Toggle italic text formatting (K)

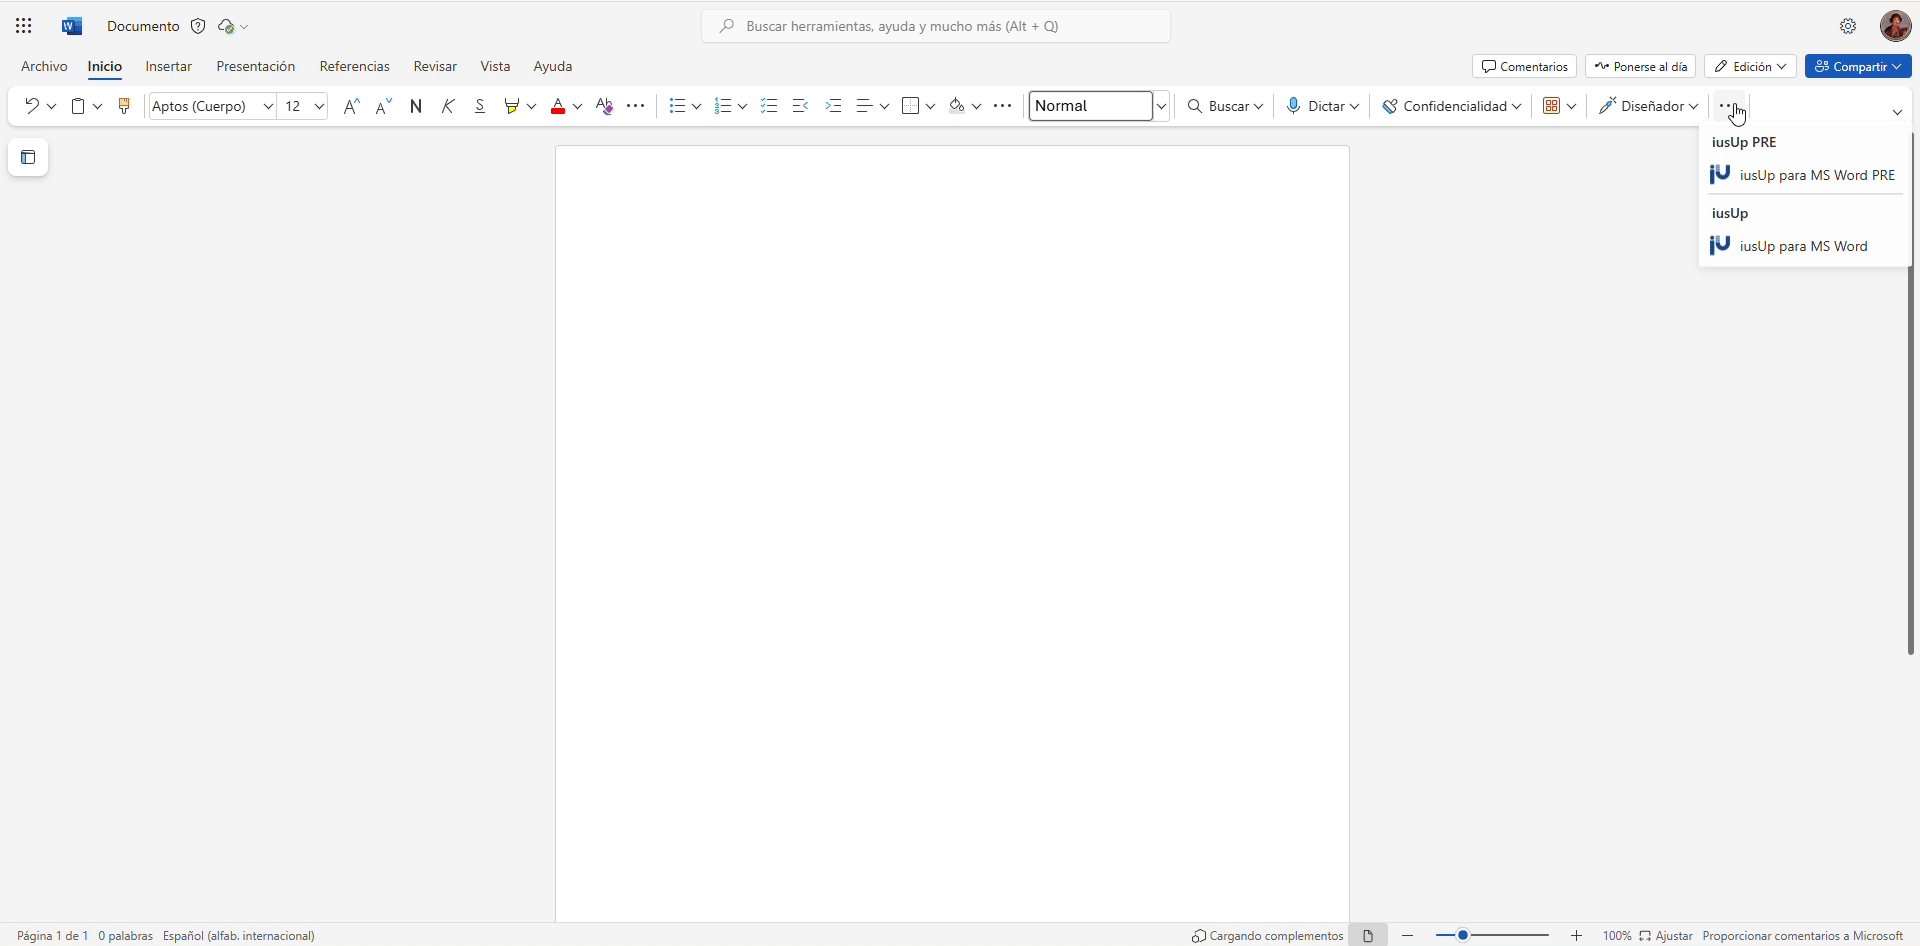(448, 106)
